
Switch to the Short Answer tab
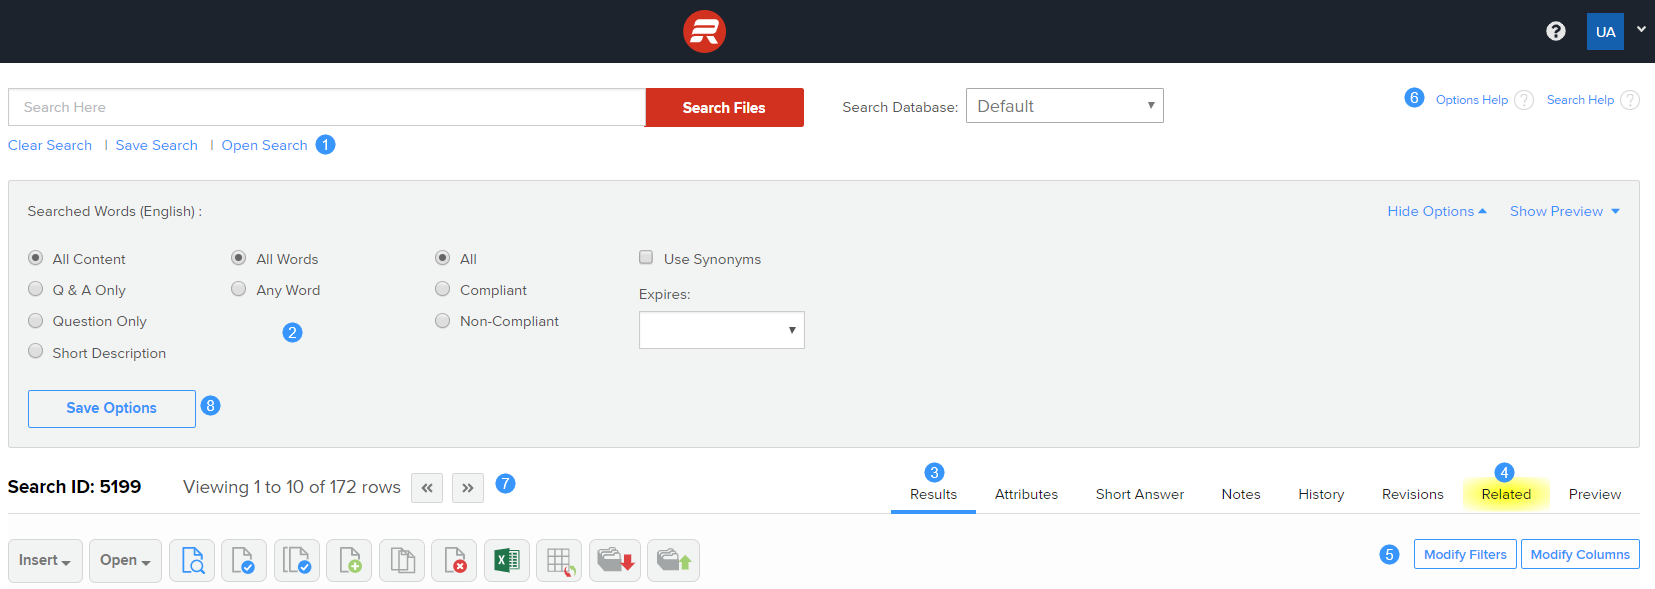click(1139, 494)
